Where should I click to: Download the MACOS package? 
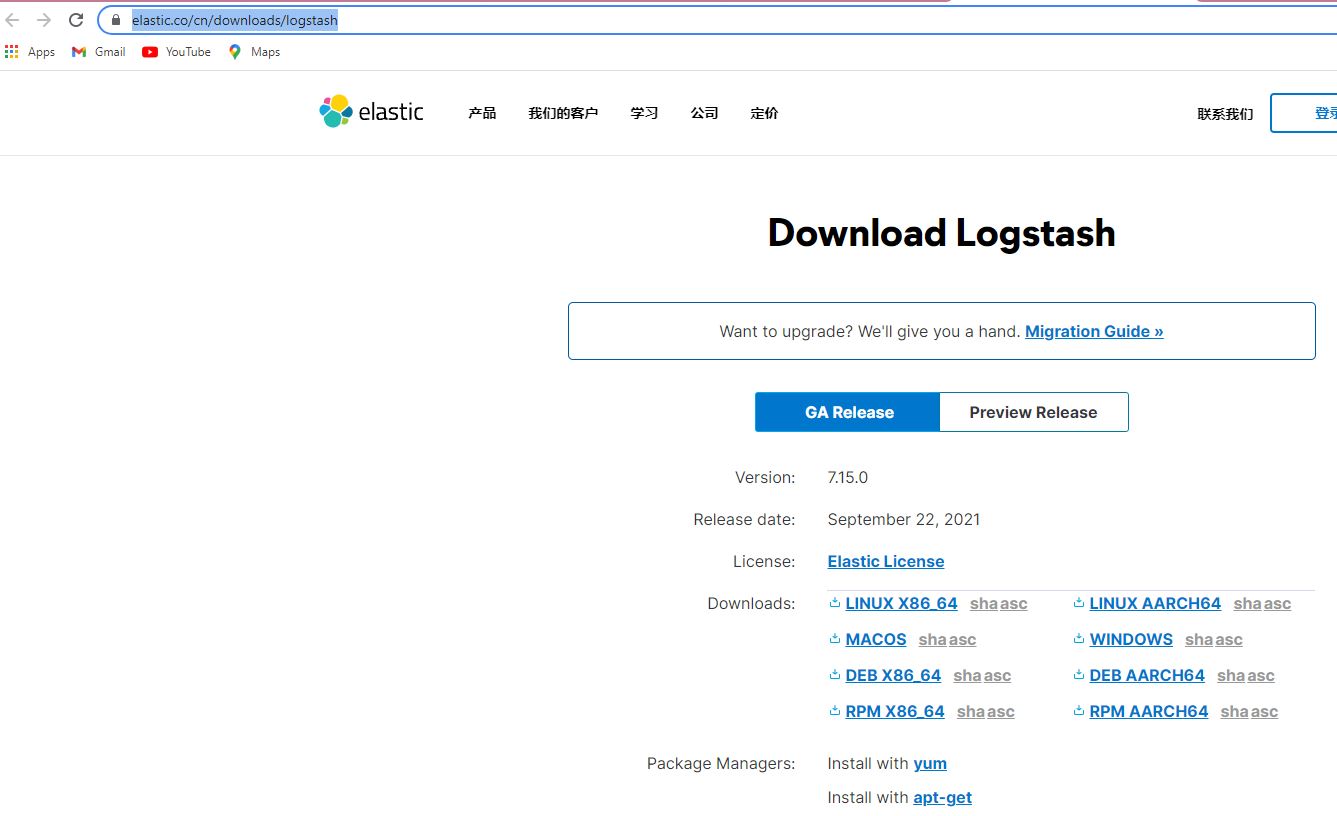[x=876, y=639]
